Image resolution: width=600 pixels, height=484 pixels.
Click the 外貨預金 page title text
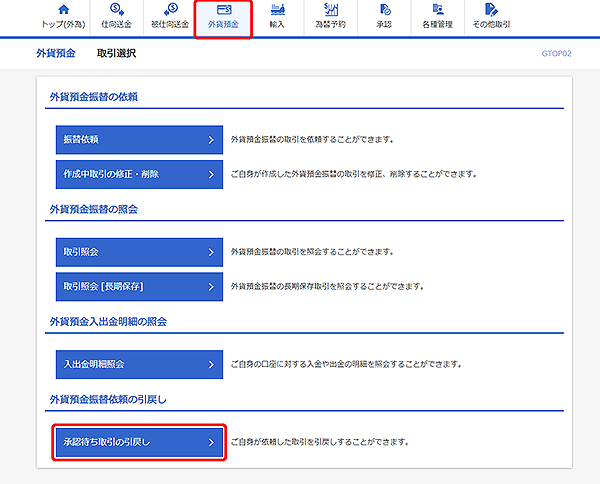pyautogui.click(x=56, y=53)
